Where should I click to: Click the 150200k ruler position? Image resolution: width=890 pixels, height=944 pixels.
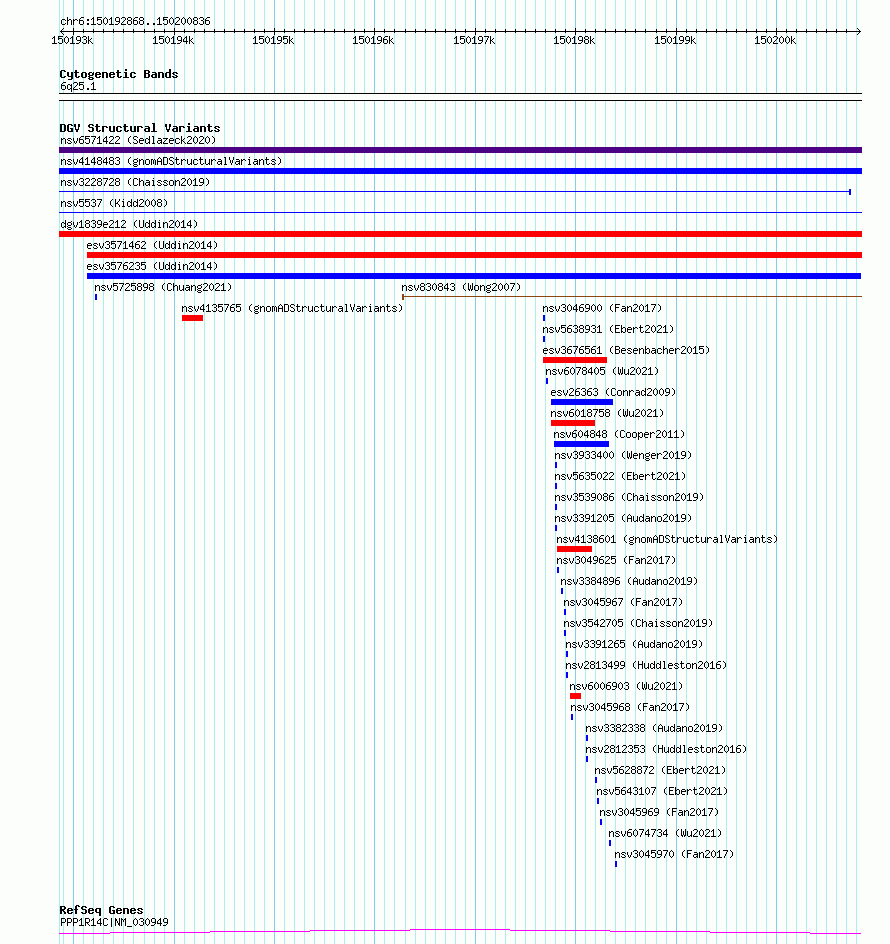click(x=776, y=42)
